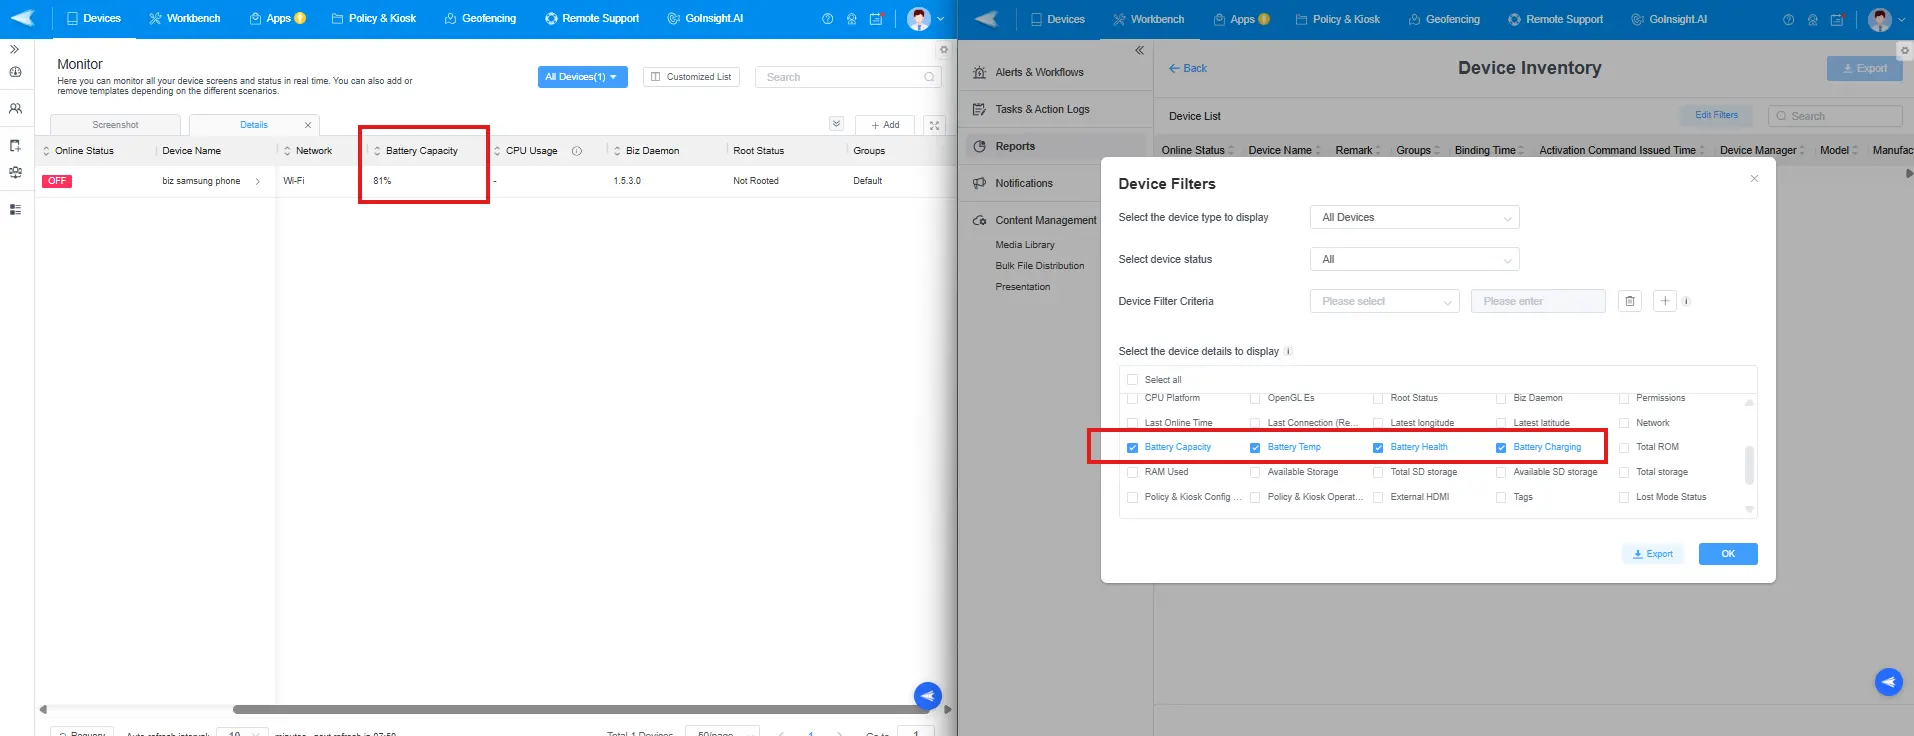1914x736 pixels.
Task: Click the settings gear in Monitor window
Action: coord(943,49)
